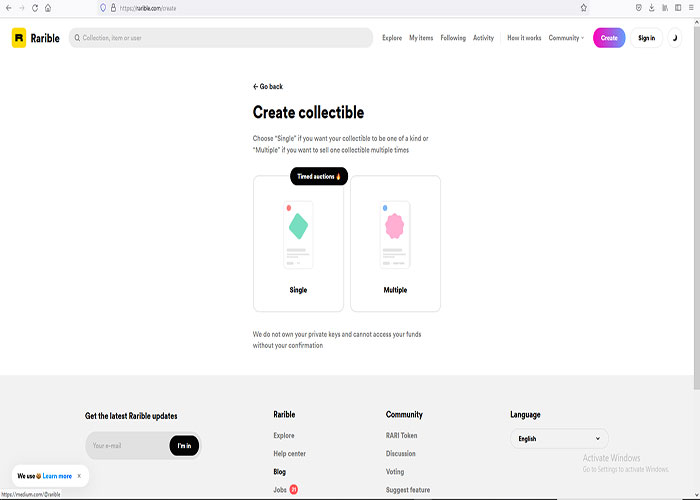The width and height of the screenshot is (700, 500).
Task: Choose the Multiple collectible card
Action: [395, 243]
